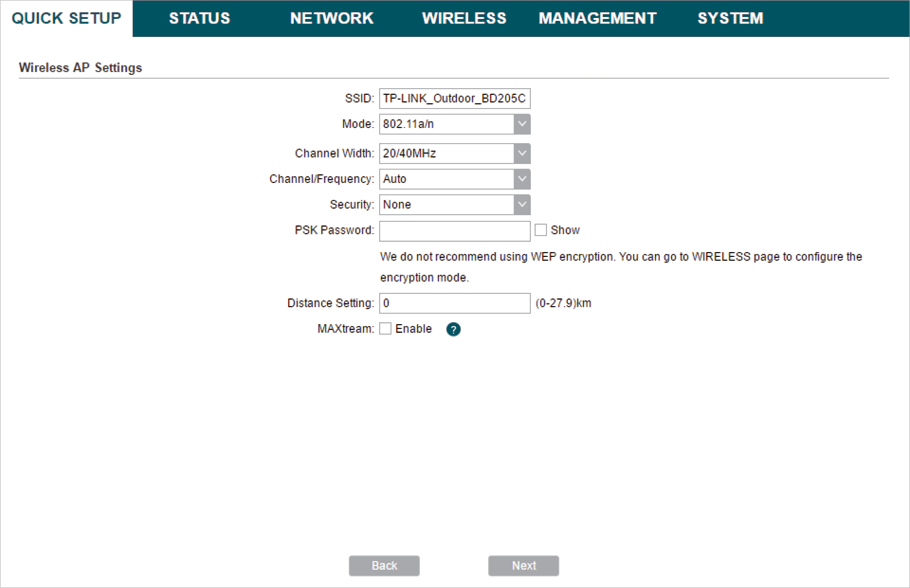Focus the PSK Password field

pyautogui.click(x=454, y=230)
